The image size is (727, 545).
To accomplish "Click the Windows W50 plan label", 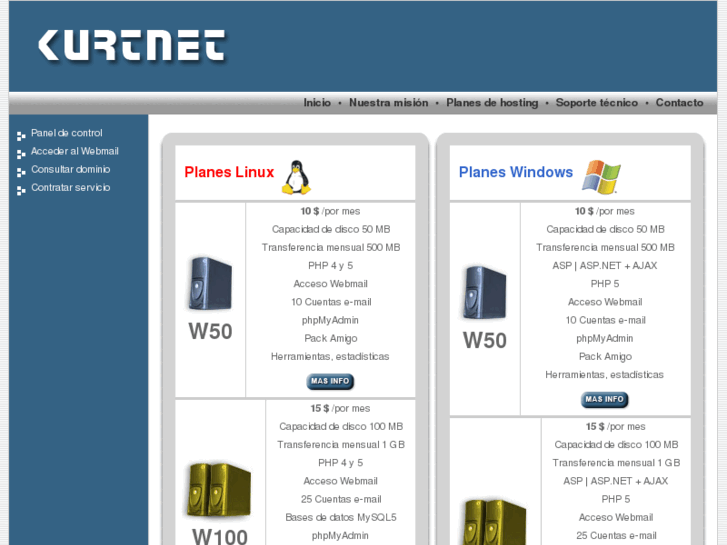I will pos(485,341).
